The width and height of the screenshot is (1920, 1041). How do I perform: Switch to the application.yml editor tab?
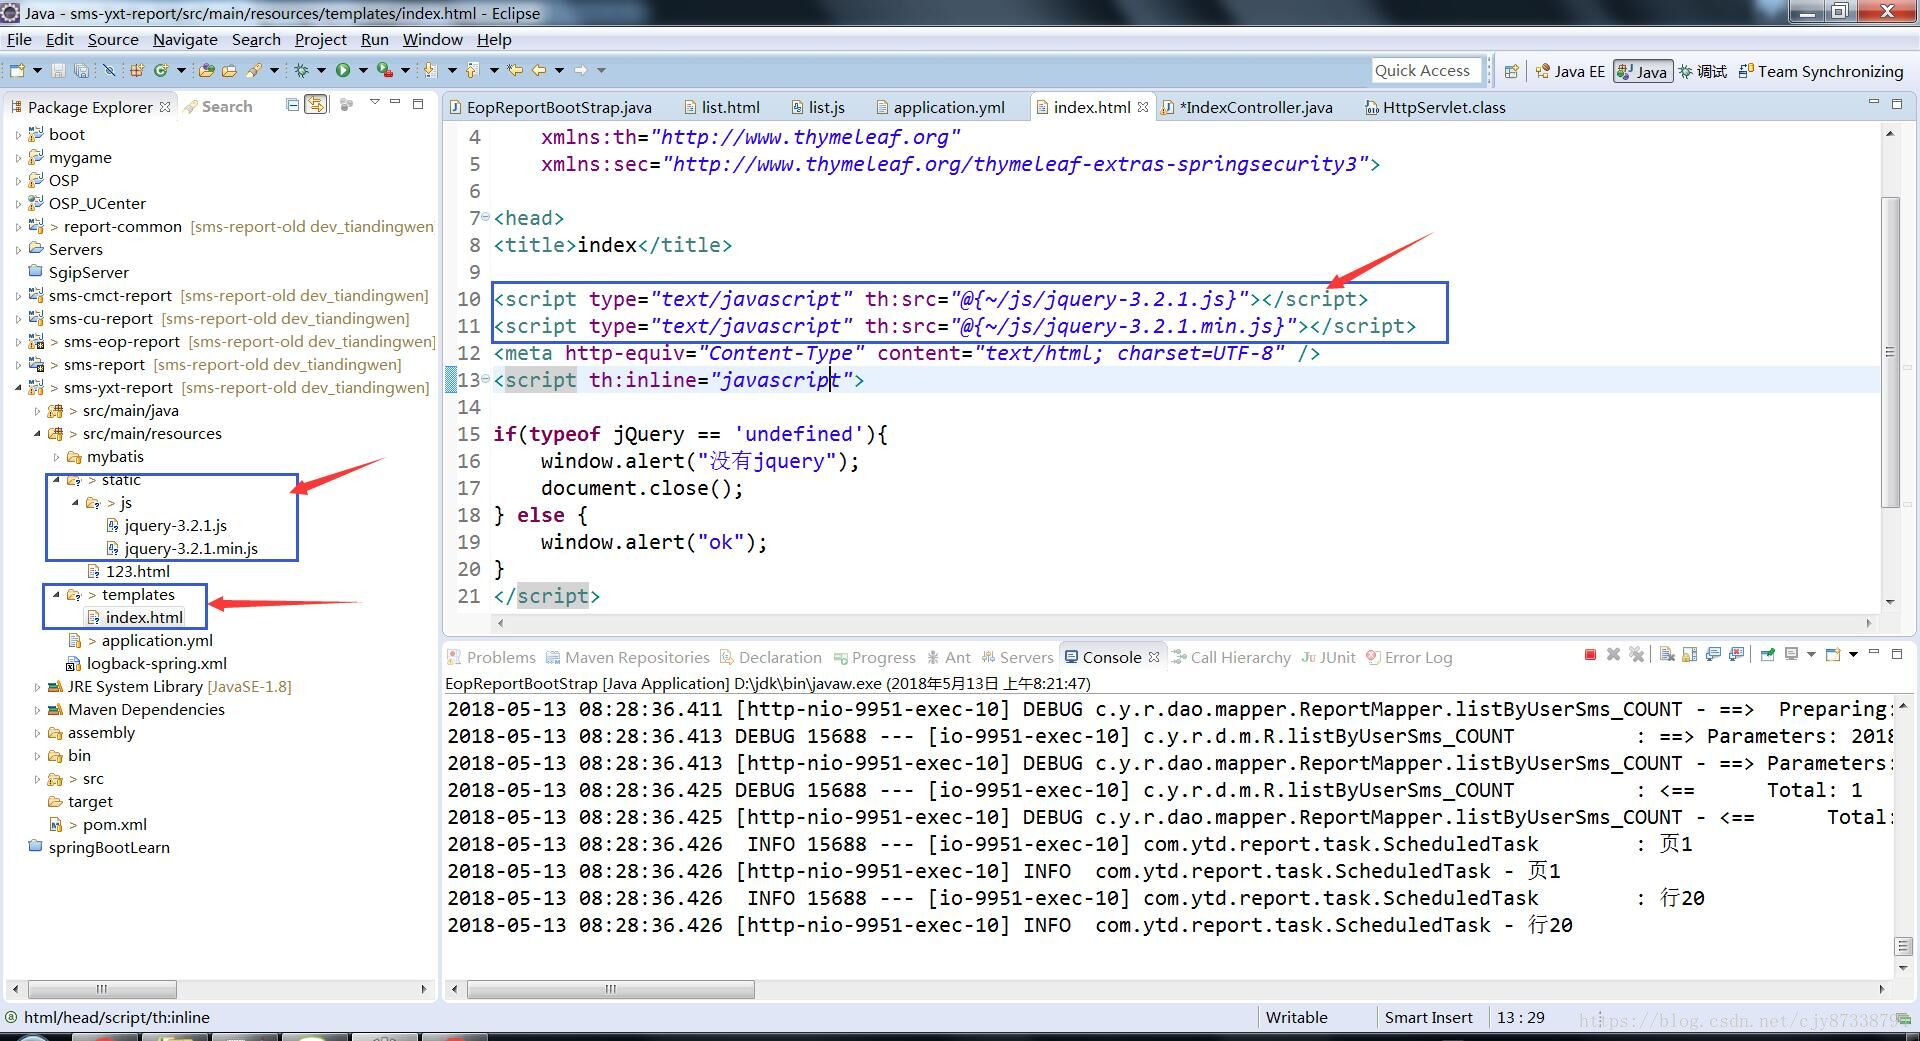pyautogui.click(x=939, y=107)
